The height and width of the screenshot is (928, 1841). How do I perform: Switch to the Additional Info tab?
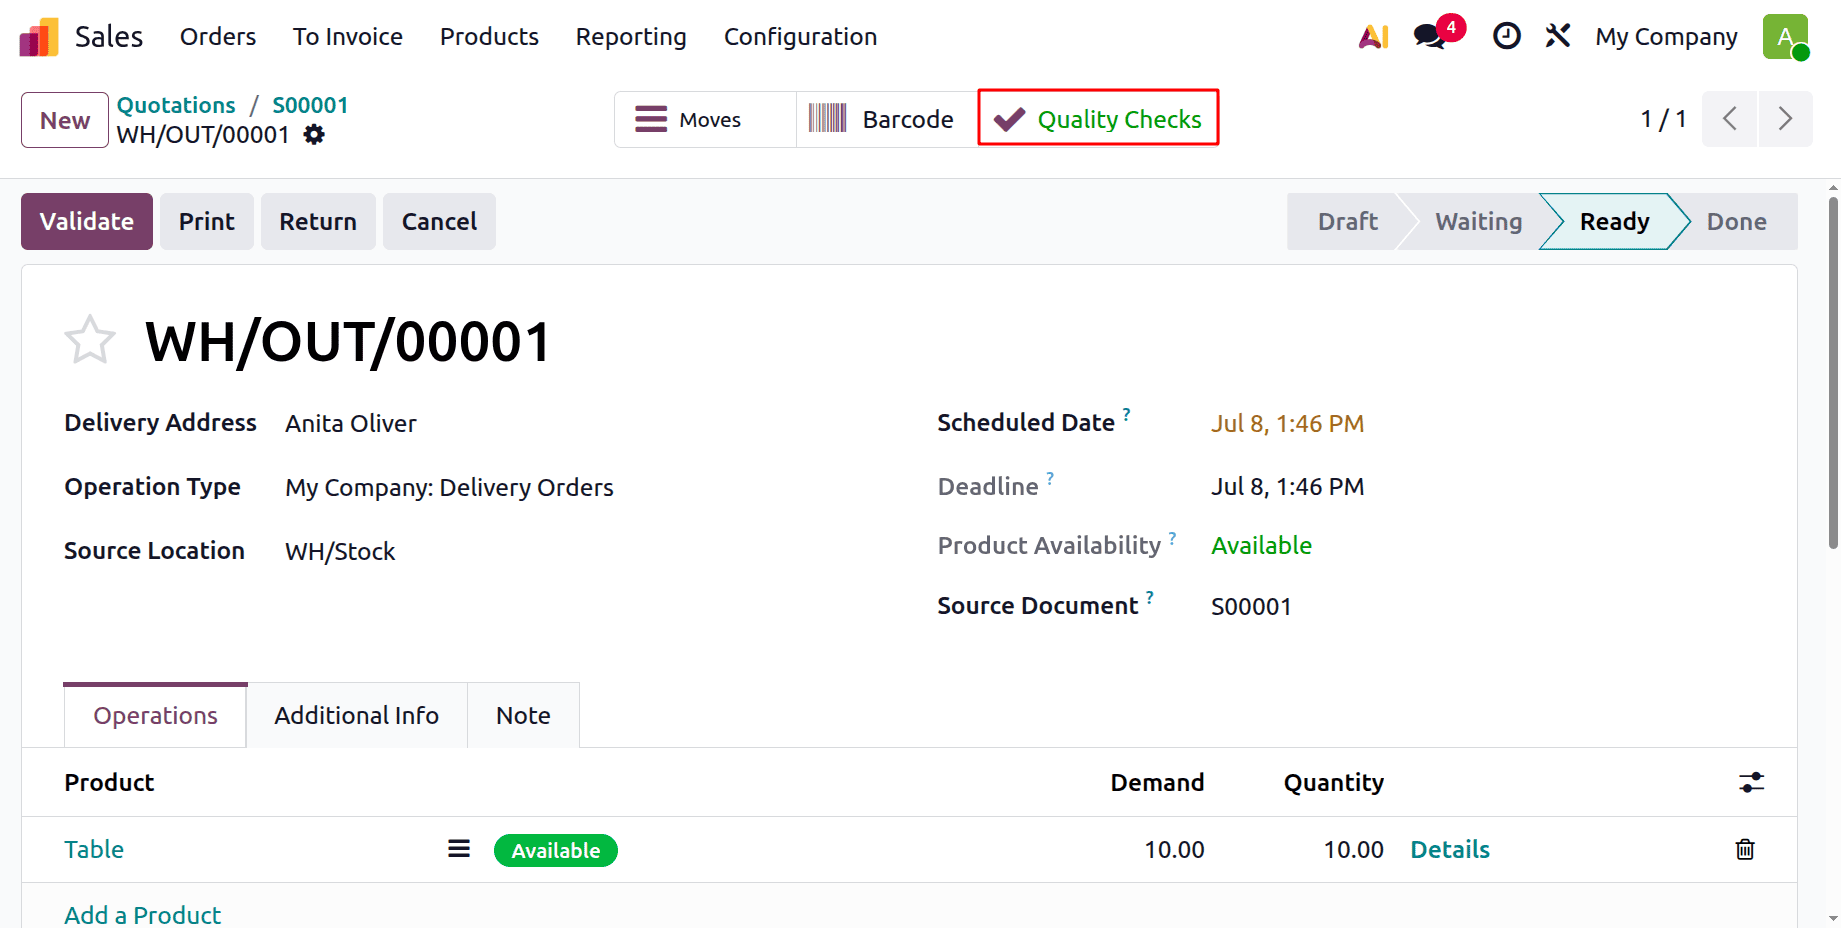pyautogui.click(x=357, y=715)
